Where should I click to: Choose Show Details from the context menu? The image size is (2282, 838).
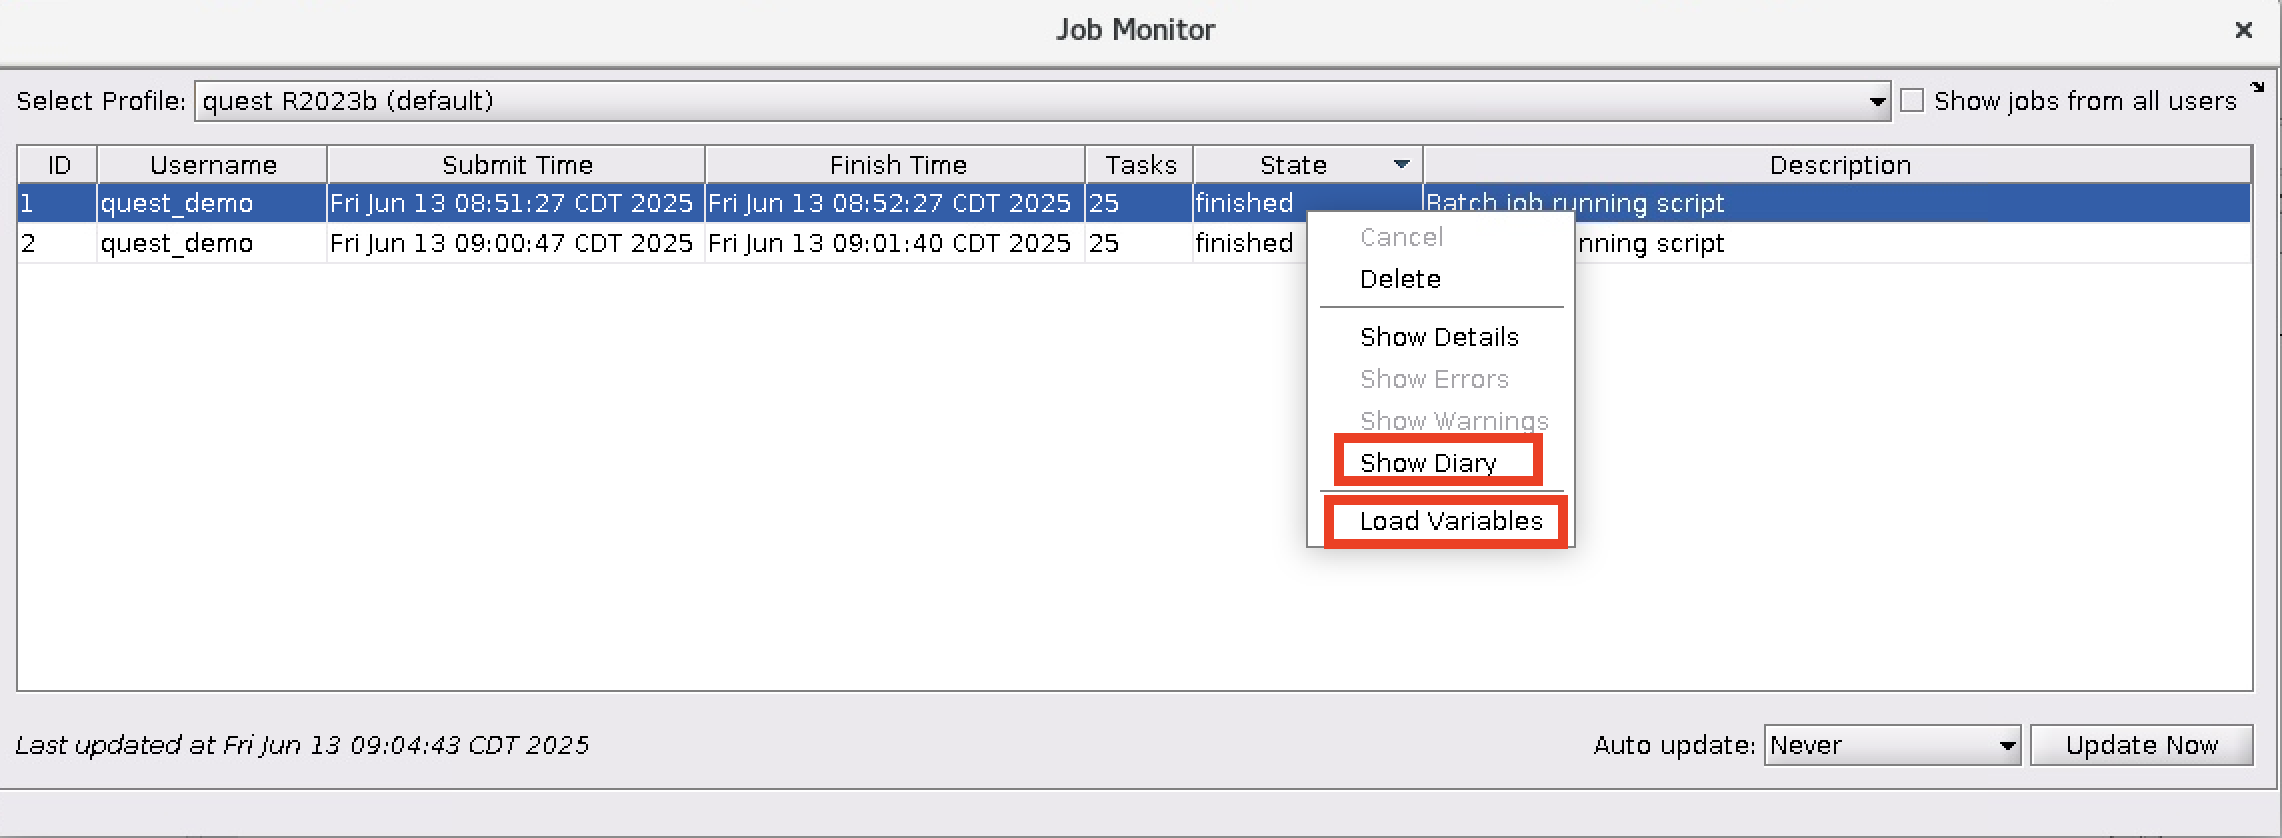point(1440,337)
